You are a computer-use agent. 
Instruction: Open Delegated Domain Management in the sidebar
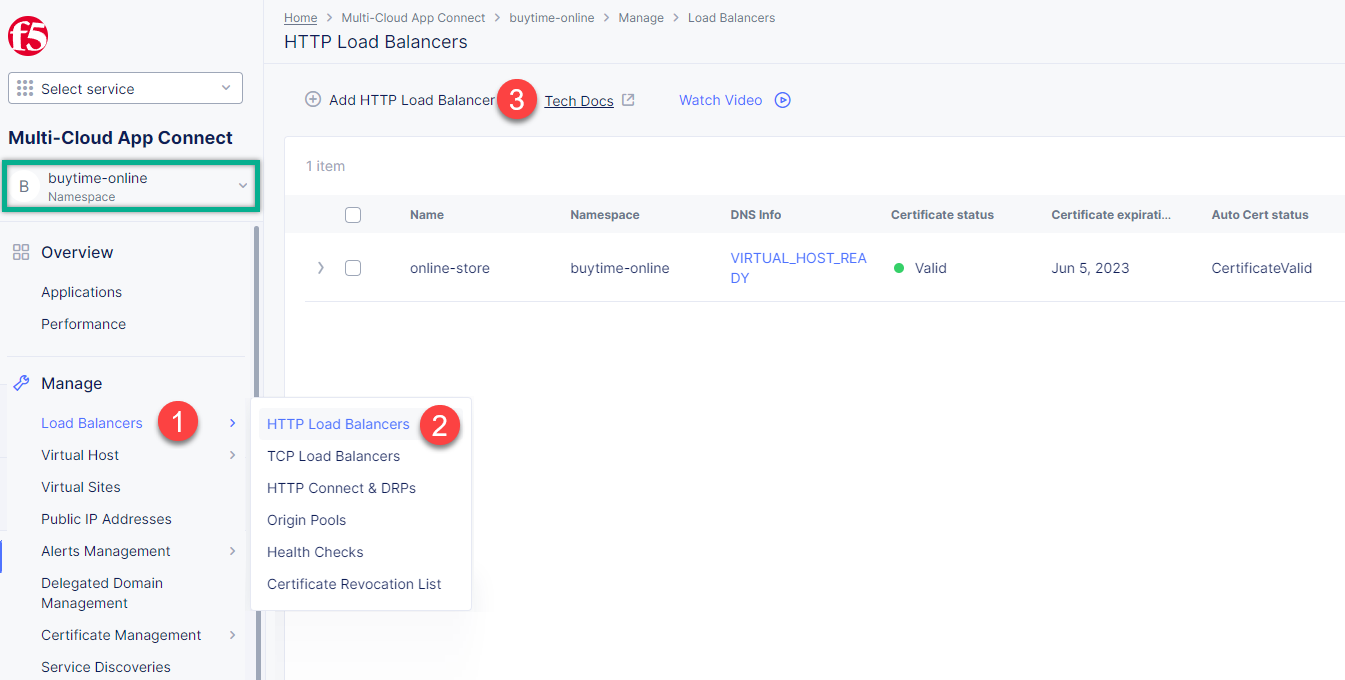point(102,593)
